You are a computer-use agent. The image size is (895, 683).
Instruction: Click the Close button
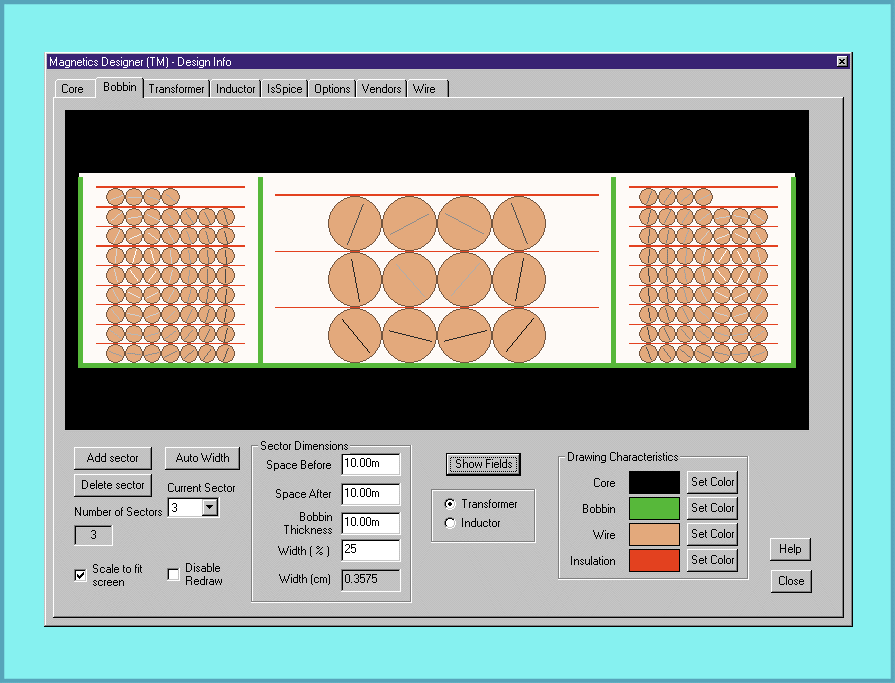tap(791, 581)
